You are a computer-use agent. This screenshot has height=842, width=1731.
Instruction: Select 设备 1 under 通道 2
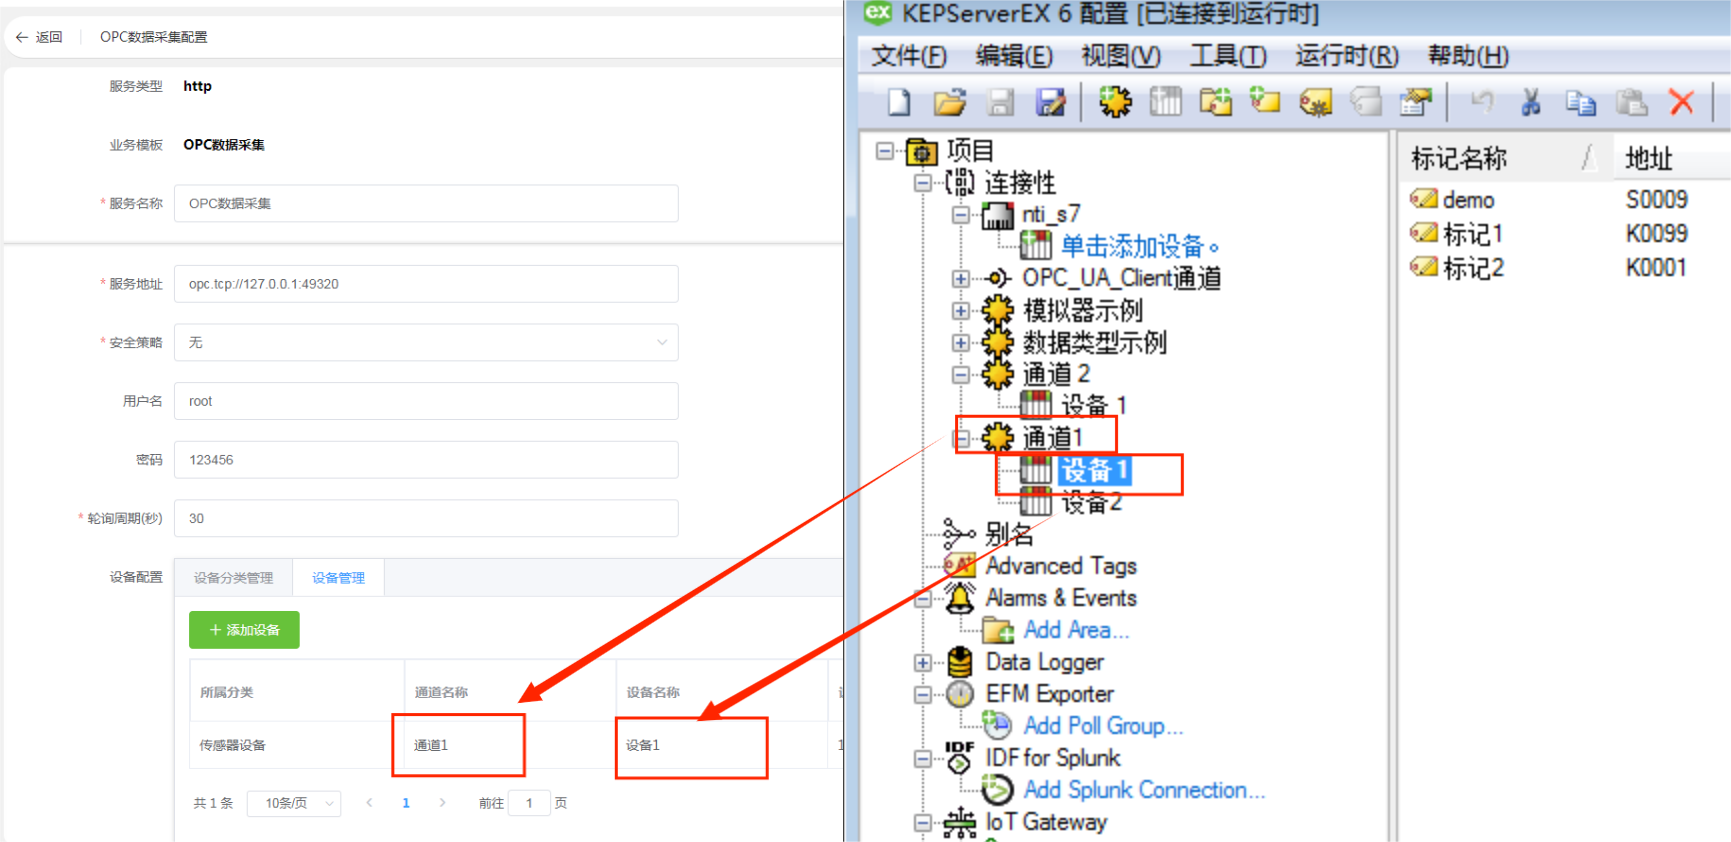pyautogui.click(x=1093, y=406)
